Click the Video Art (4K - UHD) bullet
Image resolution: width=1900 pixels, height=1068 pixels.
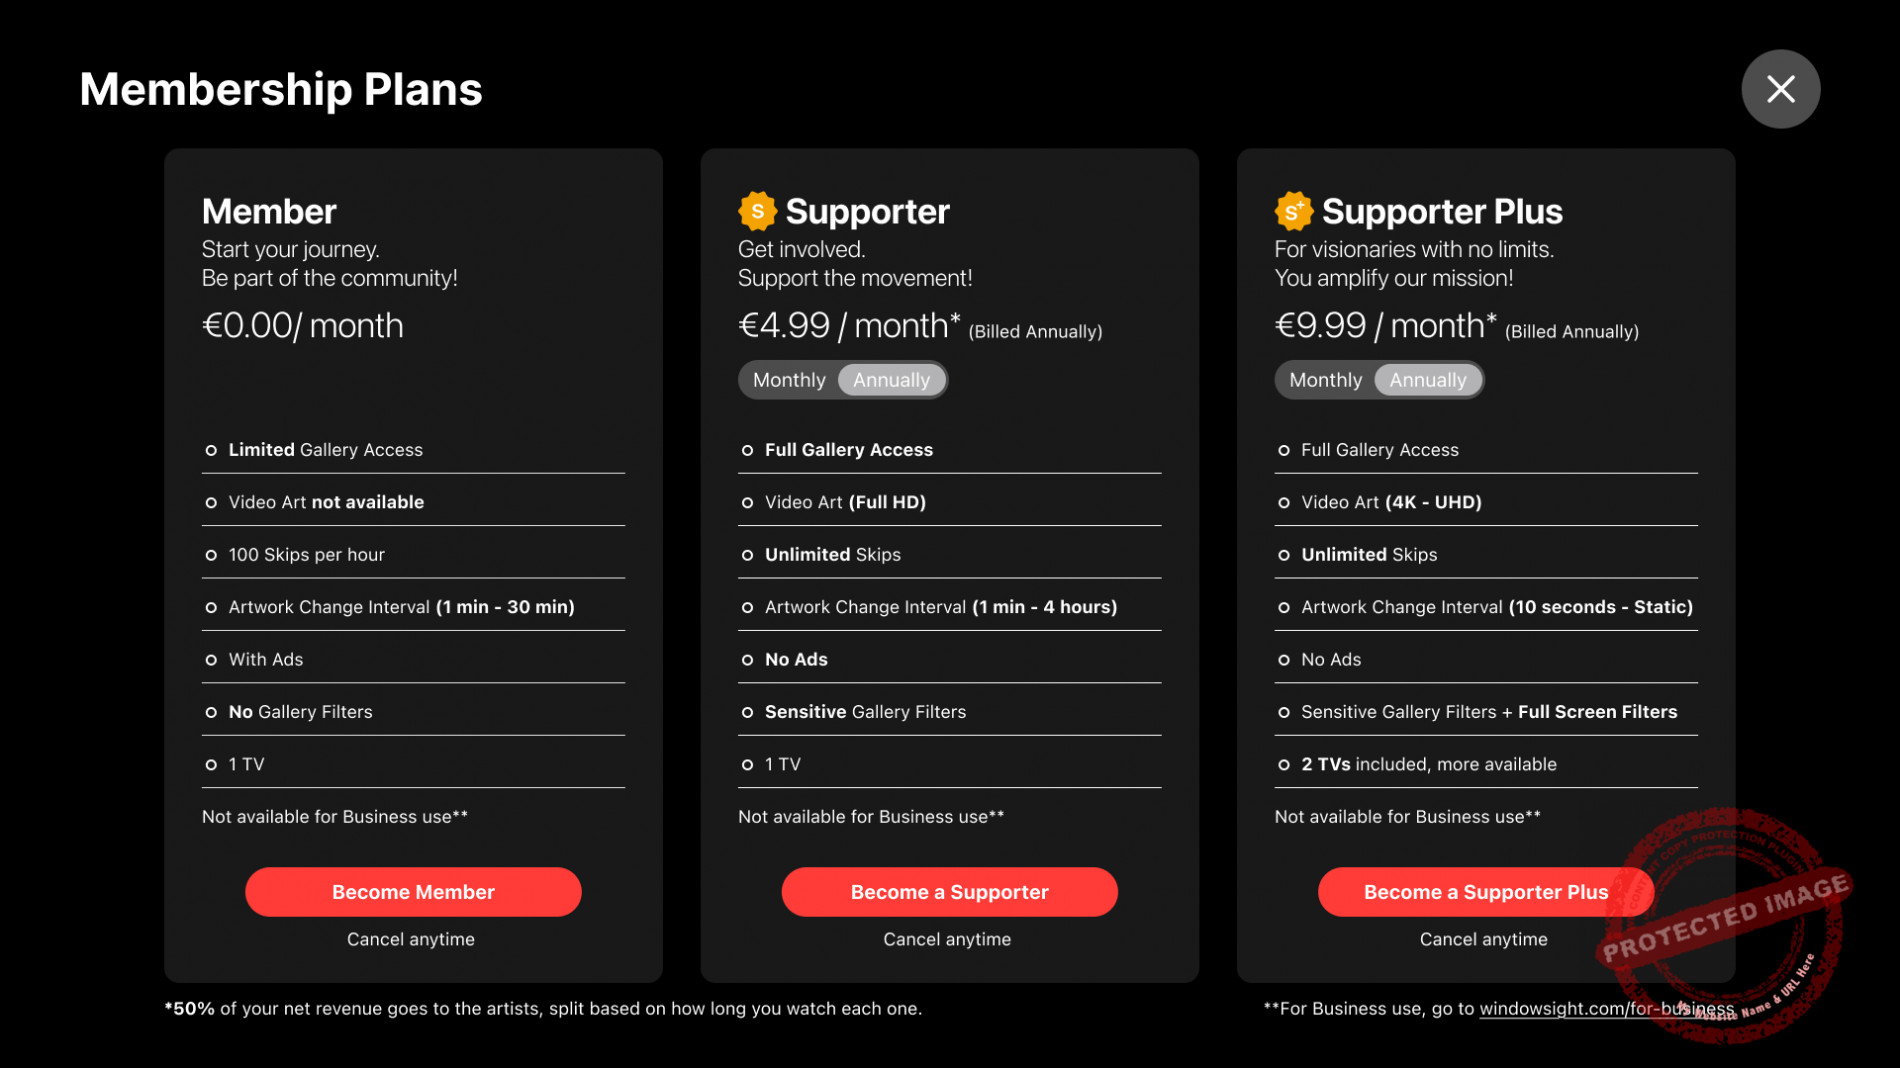[x=1284, y=502]
